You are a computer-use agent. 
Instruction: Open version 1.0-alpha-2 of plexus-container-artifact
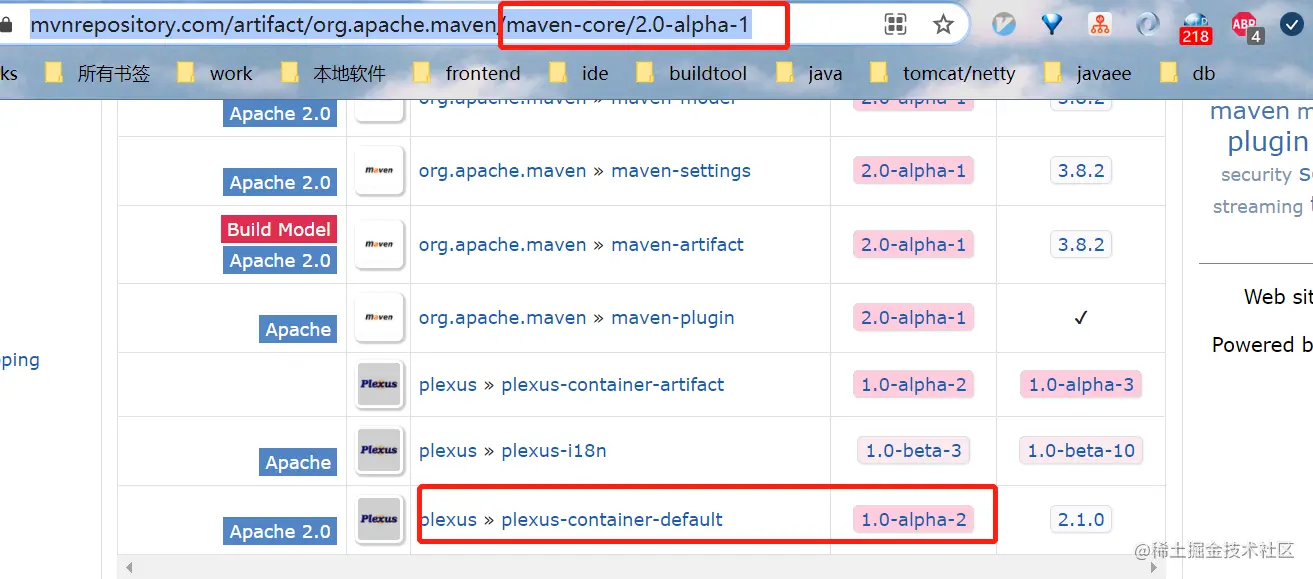click(x=913, y=385)
